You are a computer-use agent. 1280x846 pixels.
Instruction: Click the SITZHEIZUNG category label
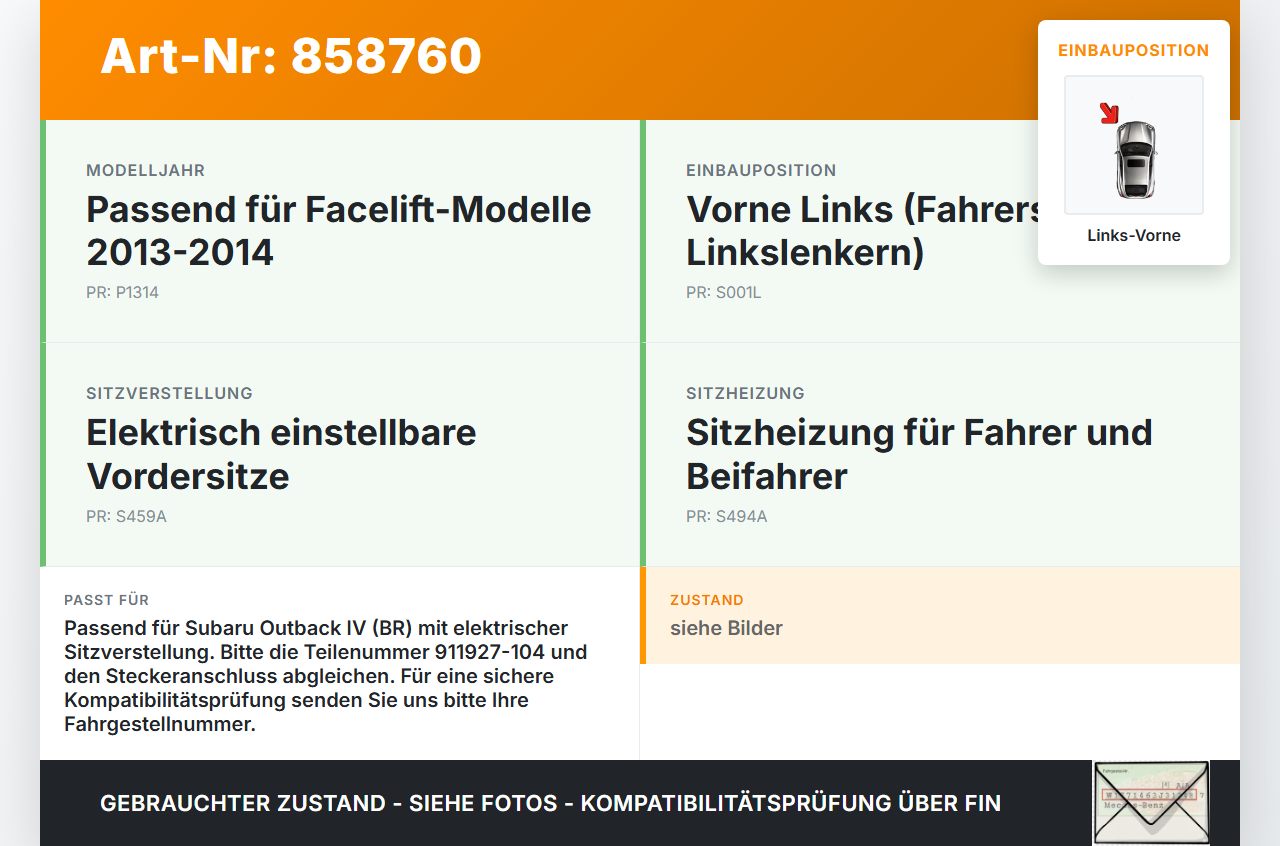coord(745,393)
